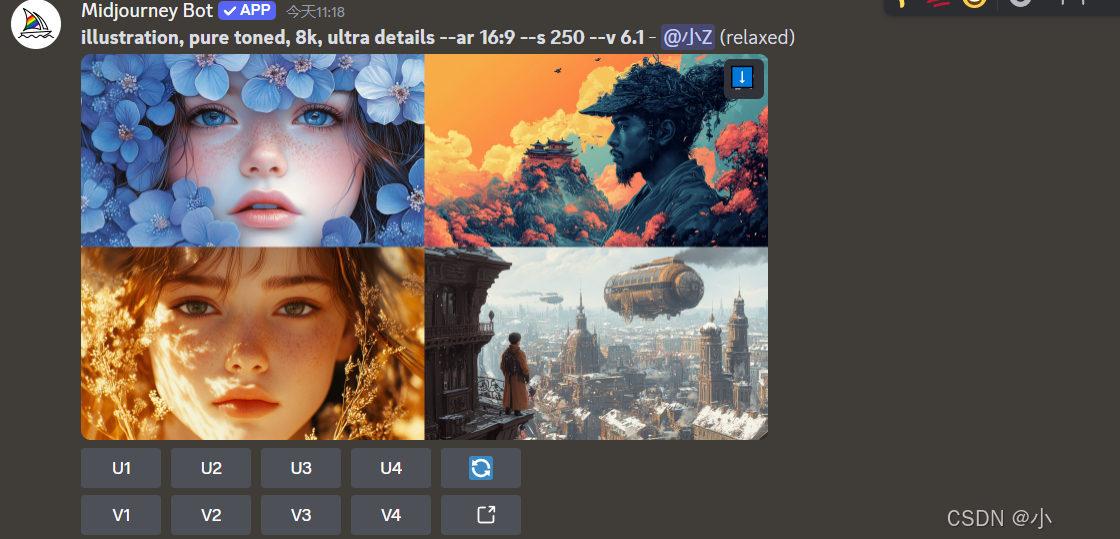Make variations of third image with V3

[301, 515]
